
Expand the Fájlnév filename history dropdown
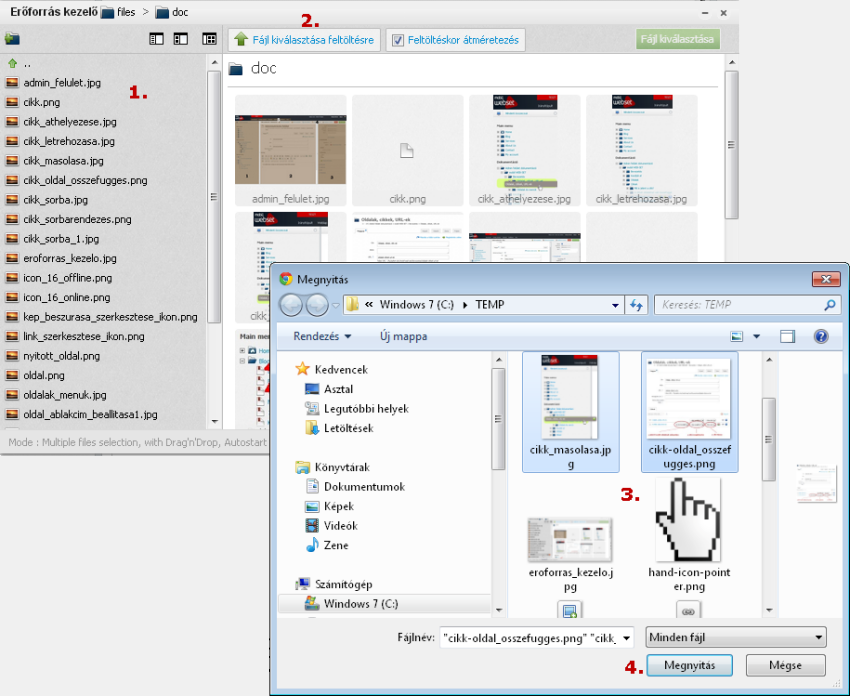(627, 637)
